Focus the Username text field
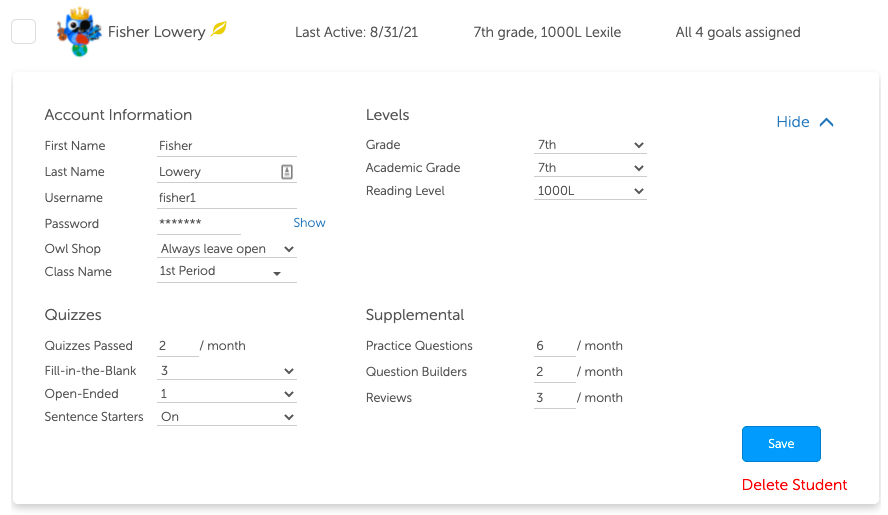Image resolution: width=888 pixels, height=515 pixels. click(x=227, y=198)
